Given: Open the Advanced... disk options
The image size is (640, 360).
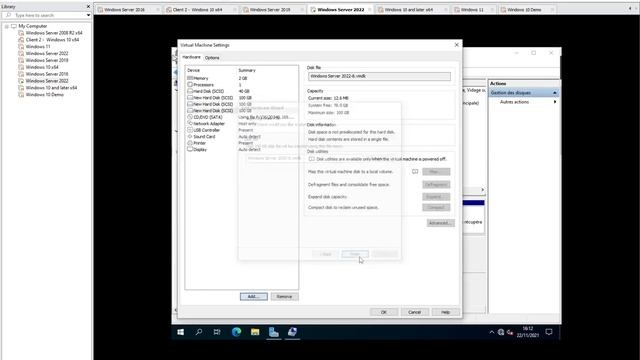Looking at the screenshot, I should [x=440, y=223].
